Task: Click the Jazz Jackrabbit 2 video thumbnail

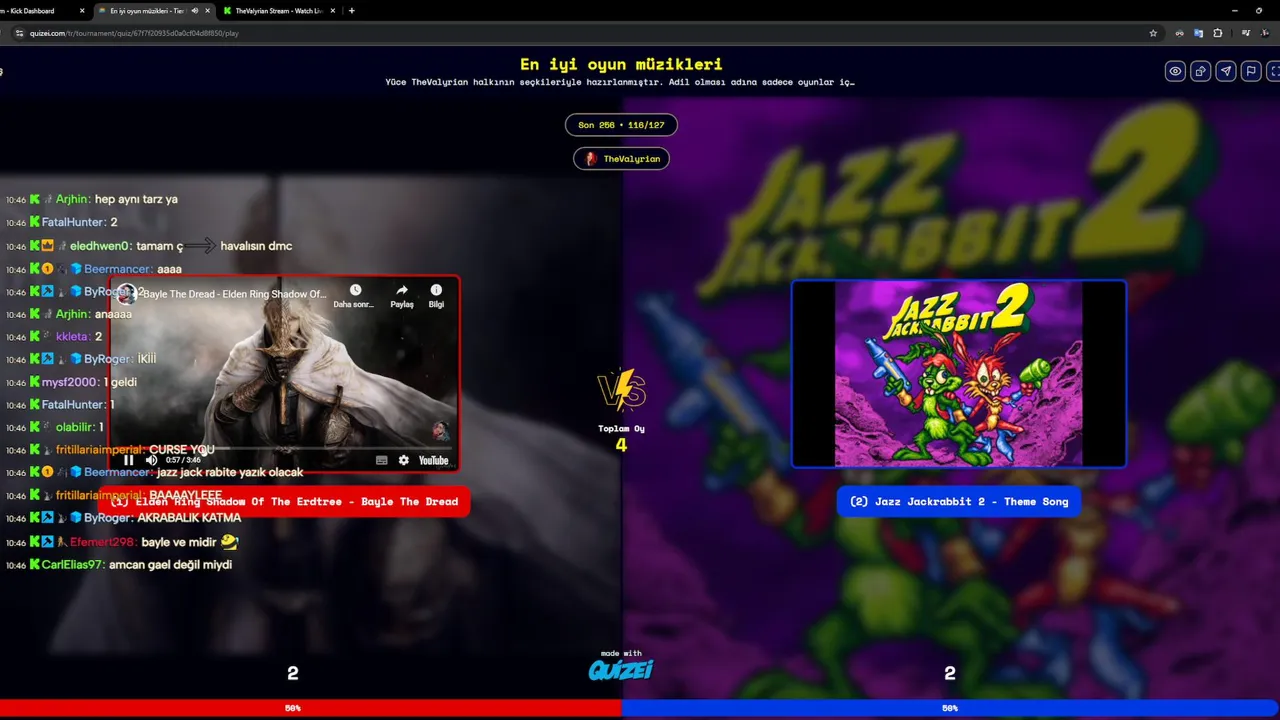Action: click(959, 374)
